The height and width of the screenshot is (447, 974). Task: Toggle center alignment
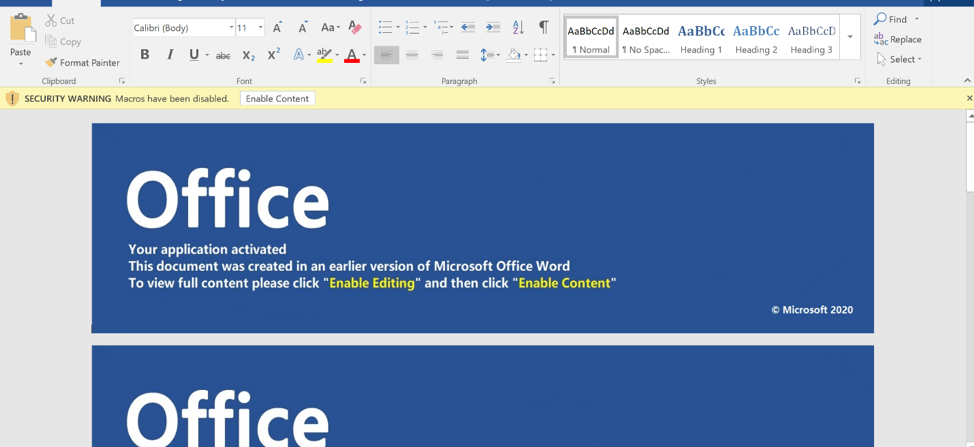pos(411,55)
